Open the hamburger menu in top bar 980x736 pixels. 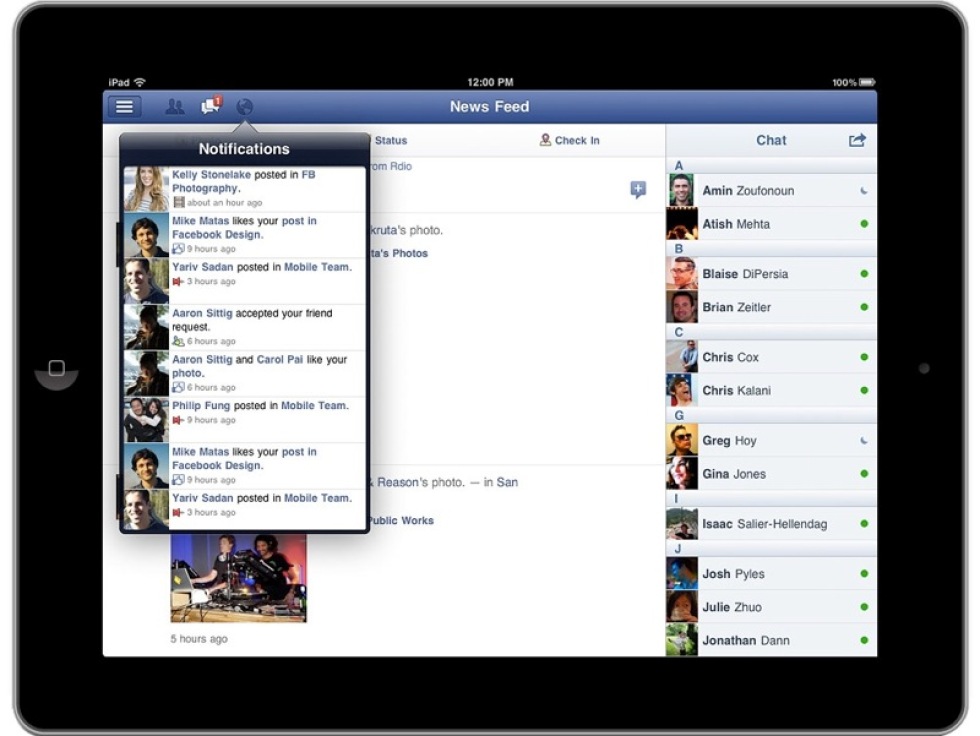(x=124, y=107)
